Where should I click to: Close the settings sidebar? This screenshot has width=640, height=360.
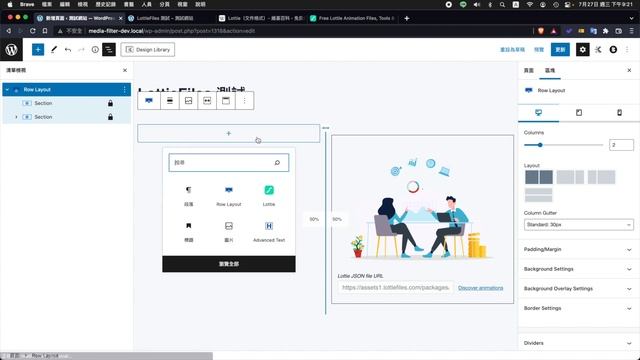(x=629, y=70)
